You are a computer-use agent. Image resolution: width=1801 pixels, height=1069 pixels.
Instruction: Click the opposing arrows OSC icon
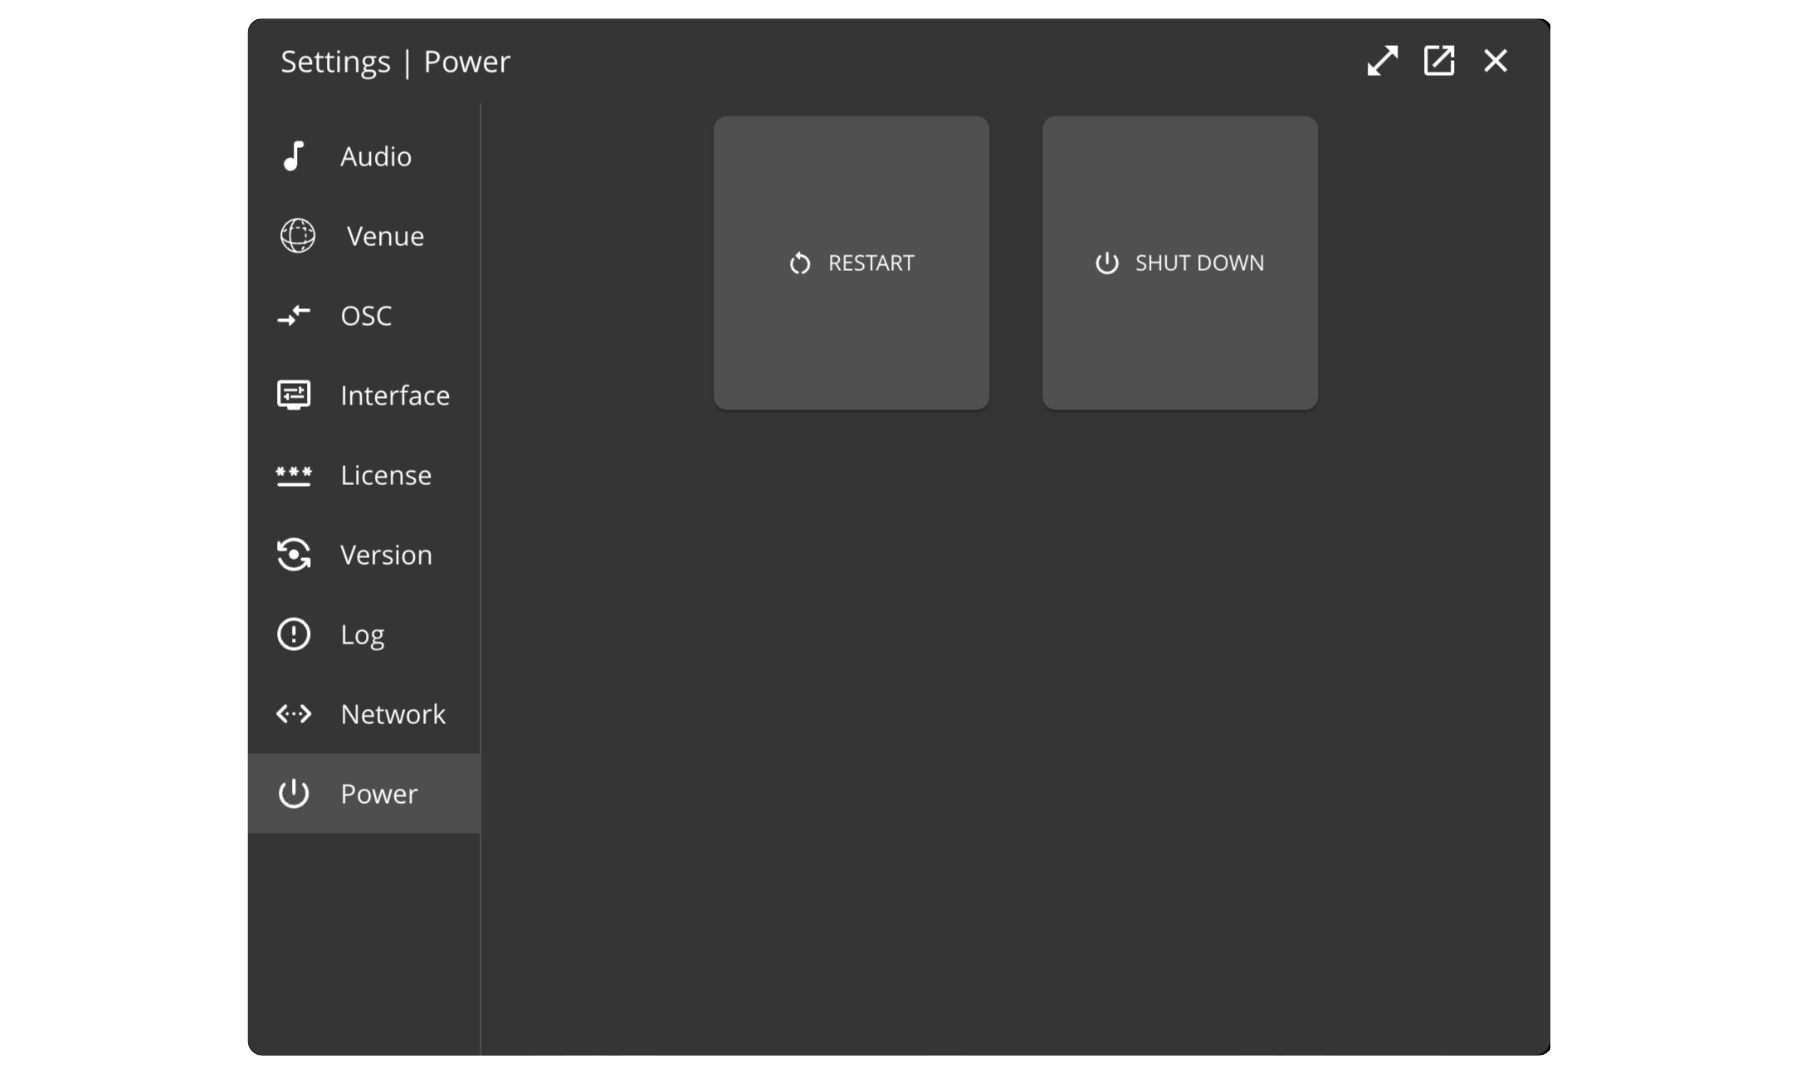[x=293, y=316]
